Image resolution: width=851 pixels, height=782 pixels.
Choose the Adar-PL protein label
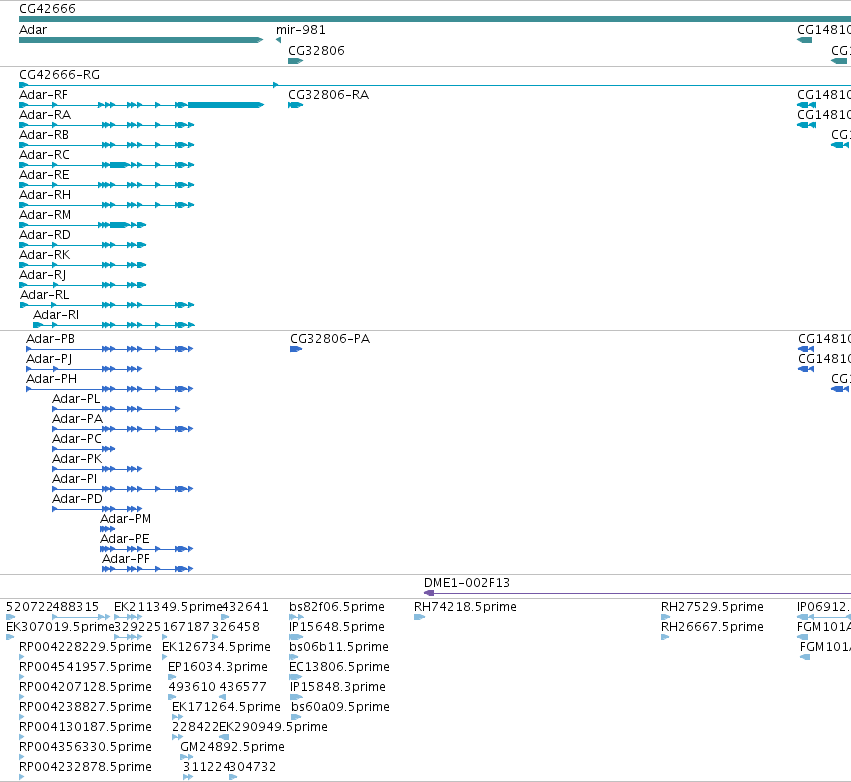pos(76,399)
